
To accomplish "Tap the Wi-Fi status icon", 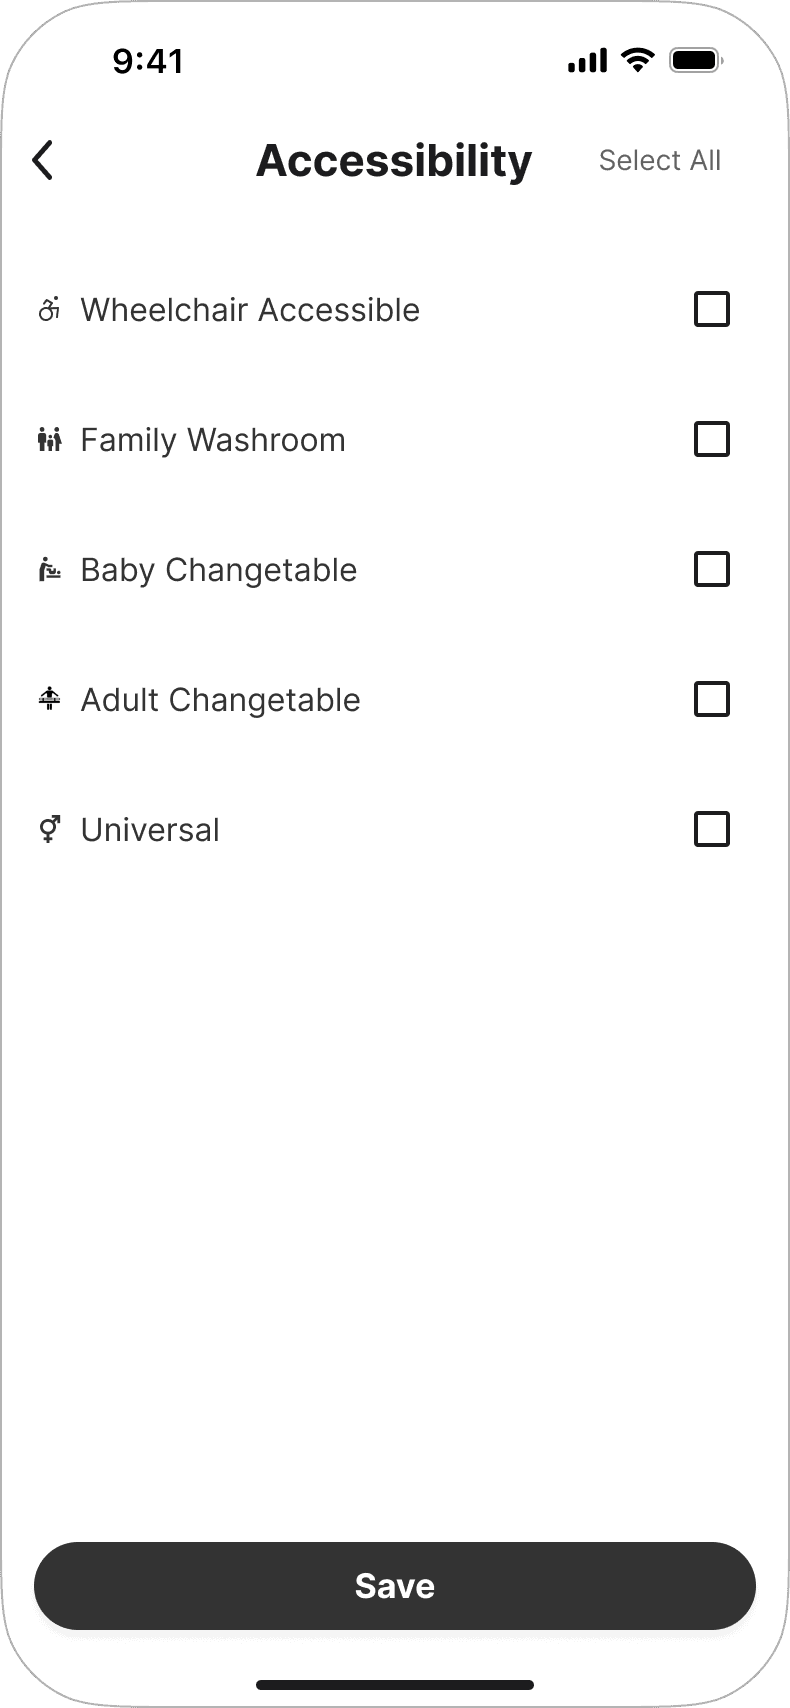I will tap(637, 60).
